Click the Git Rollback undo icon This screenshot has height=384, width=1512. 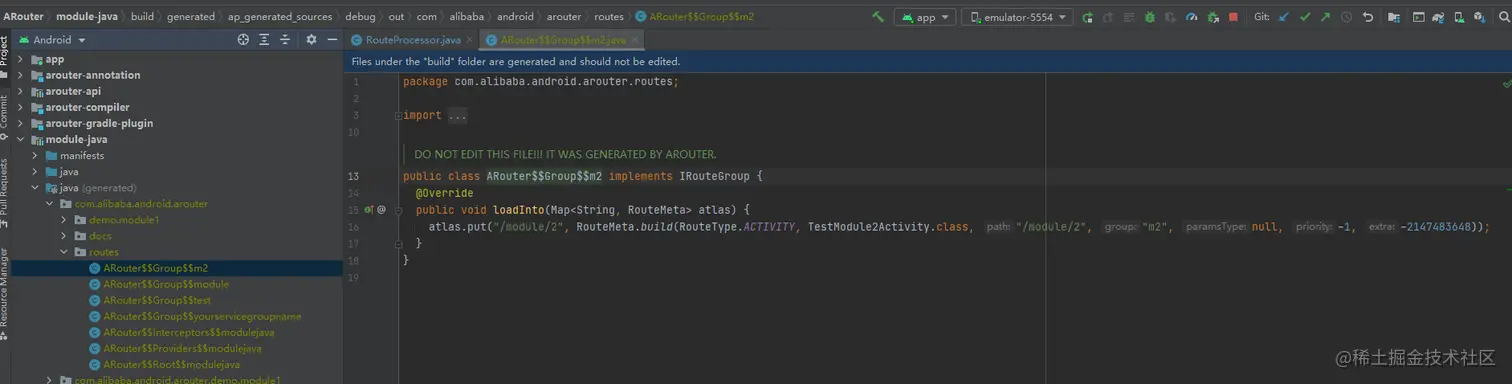pos(1368,17)
